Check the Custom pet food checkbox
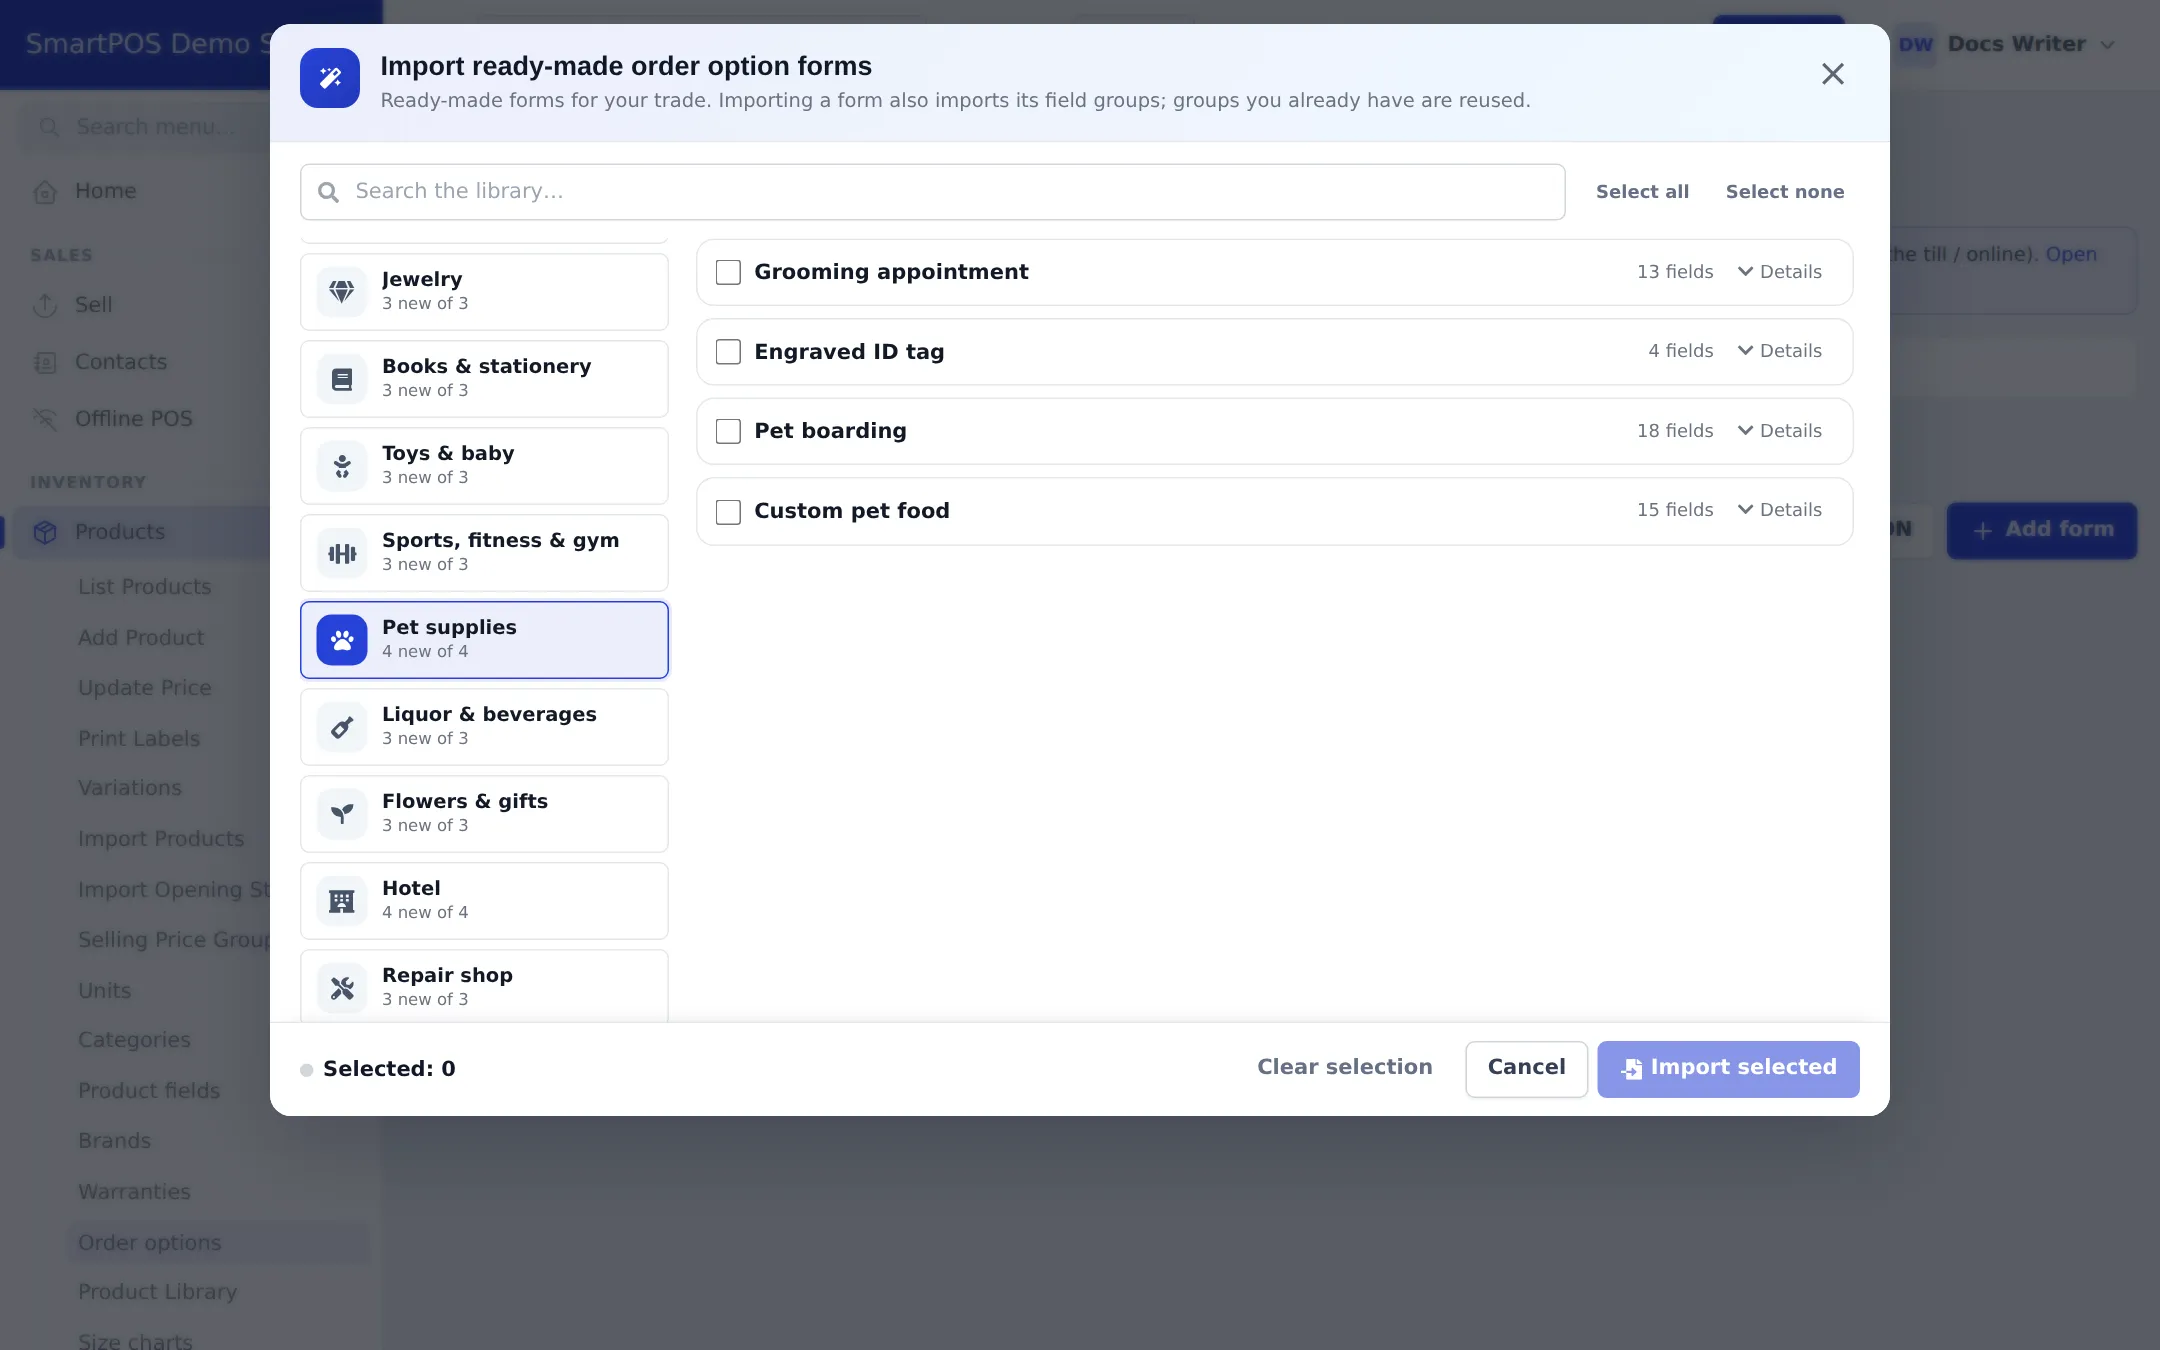This screenshot has height=1350, width=2160. (728, 511)
